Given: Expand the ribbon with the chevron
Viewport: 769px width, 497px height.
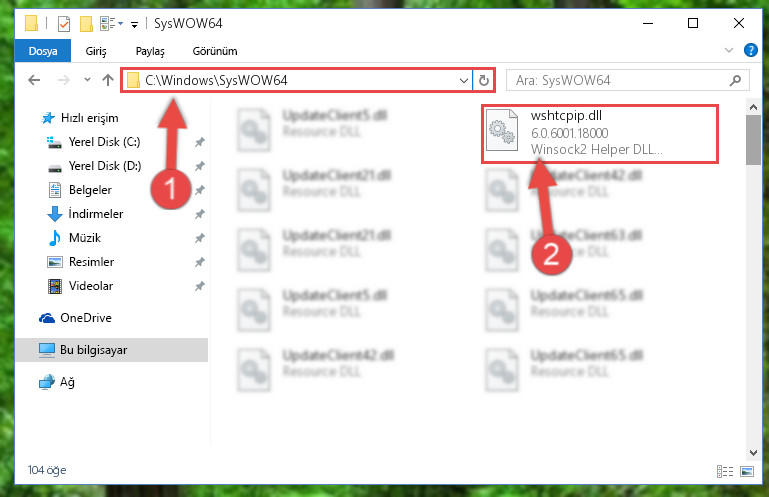Looking at the screenshot, I should (x=729, y=50).
